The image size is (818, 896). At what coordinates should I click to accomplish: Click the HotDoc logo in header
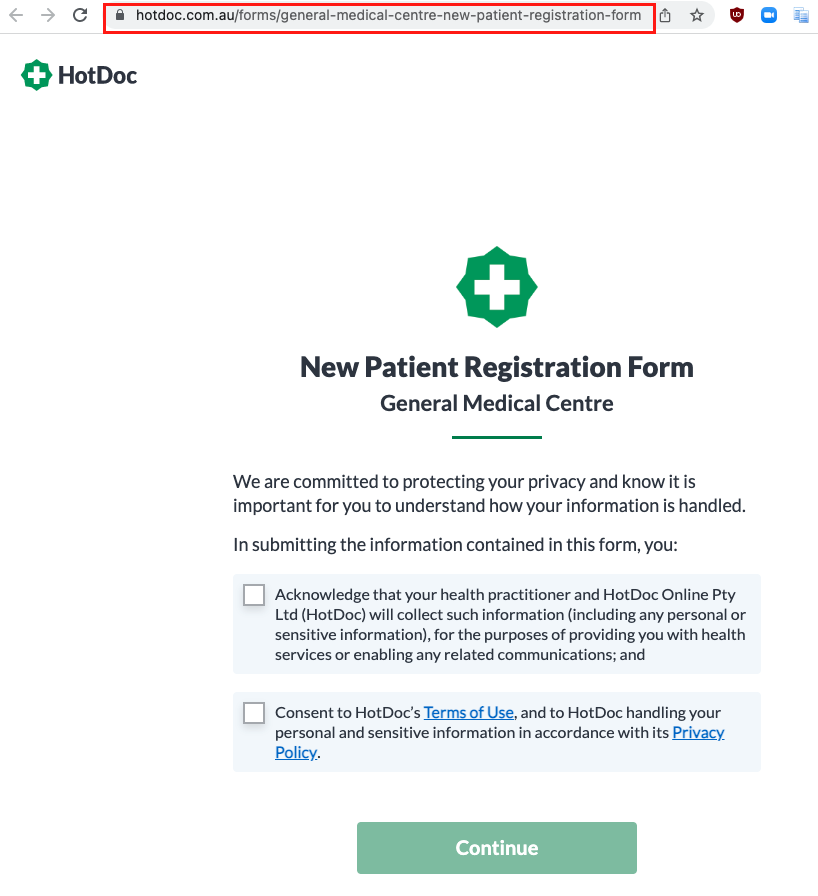coord(79,75)
